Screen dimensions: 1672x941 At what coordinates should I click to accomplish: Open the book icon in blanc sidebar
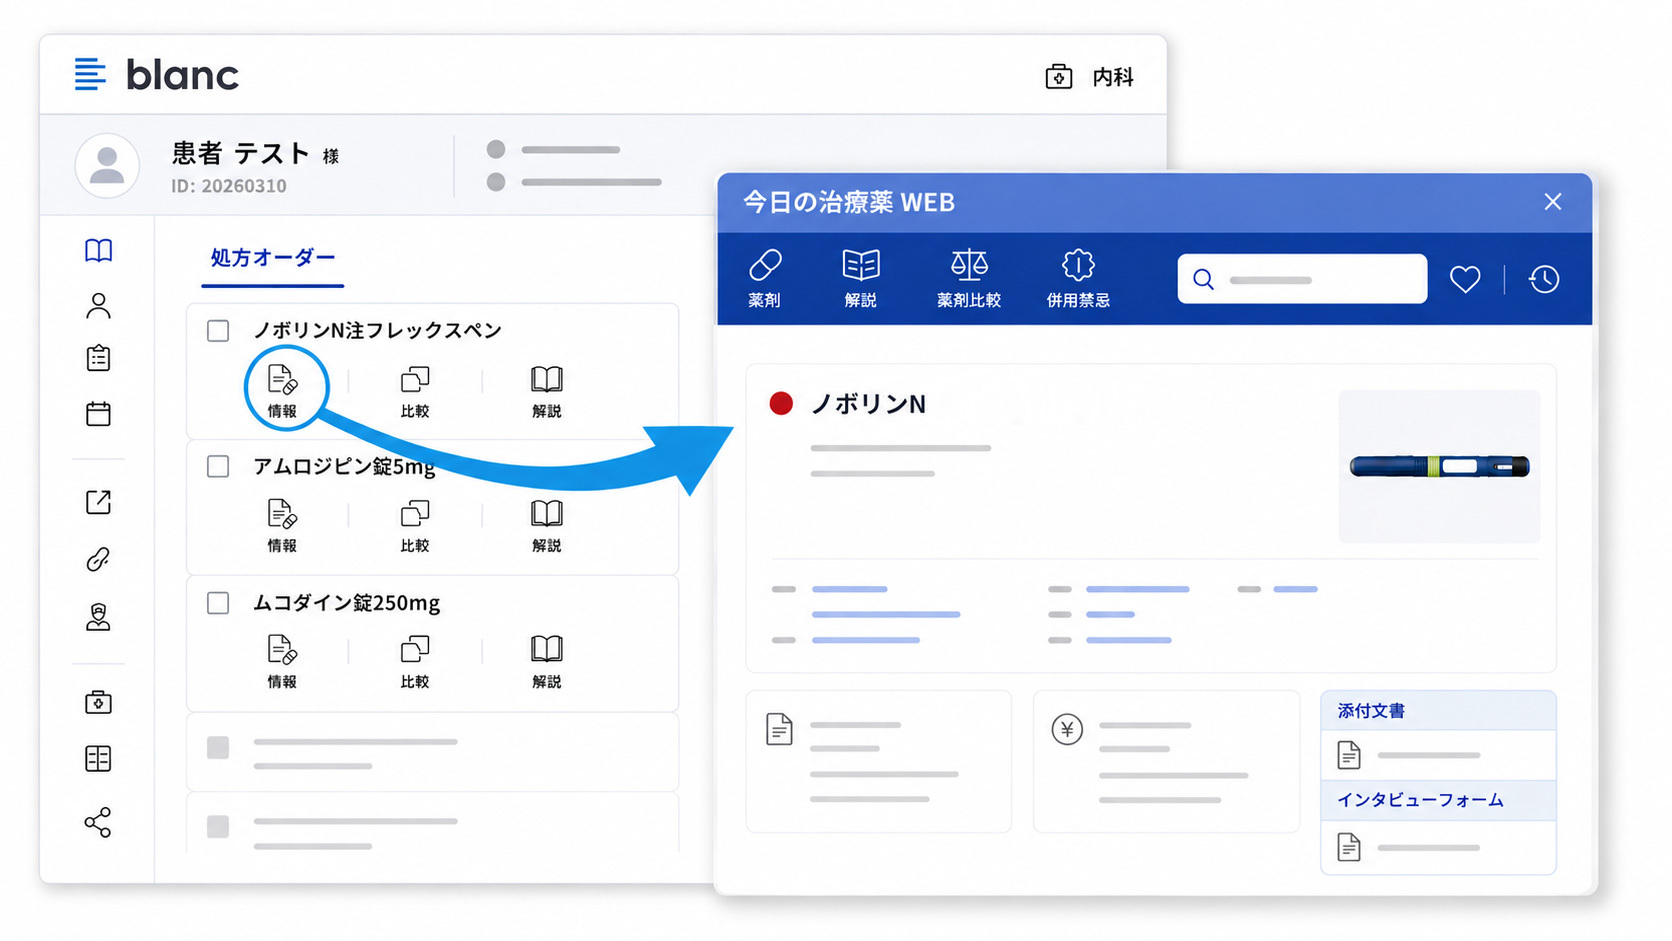(98, 250)
